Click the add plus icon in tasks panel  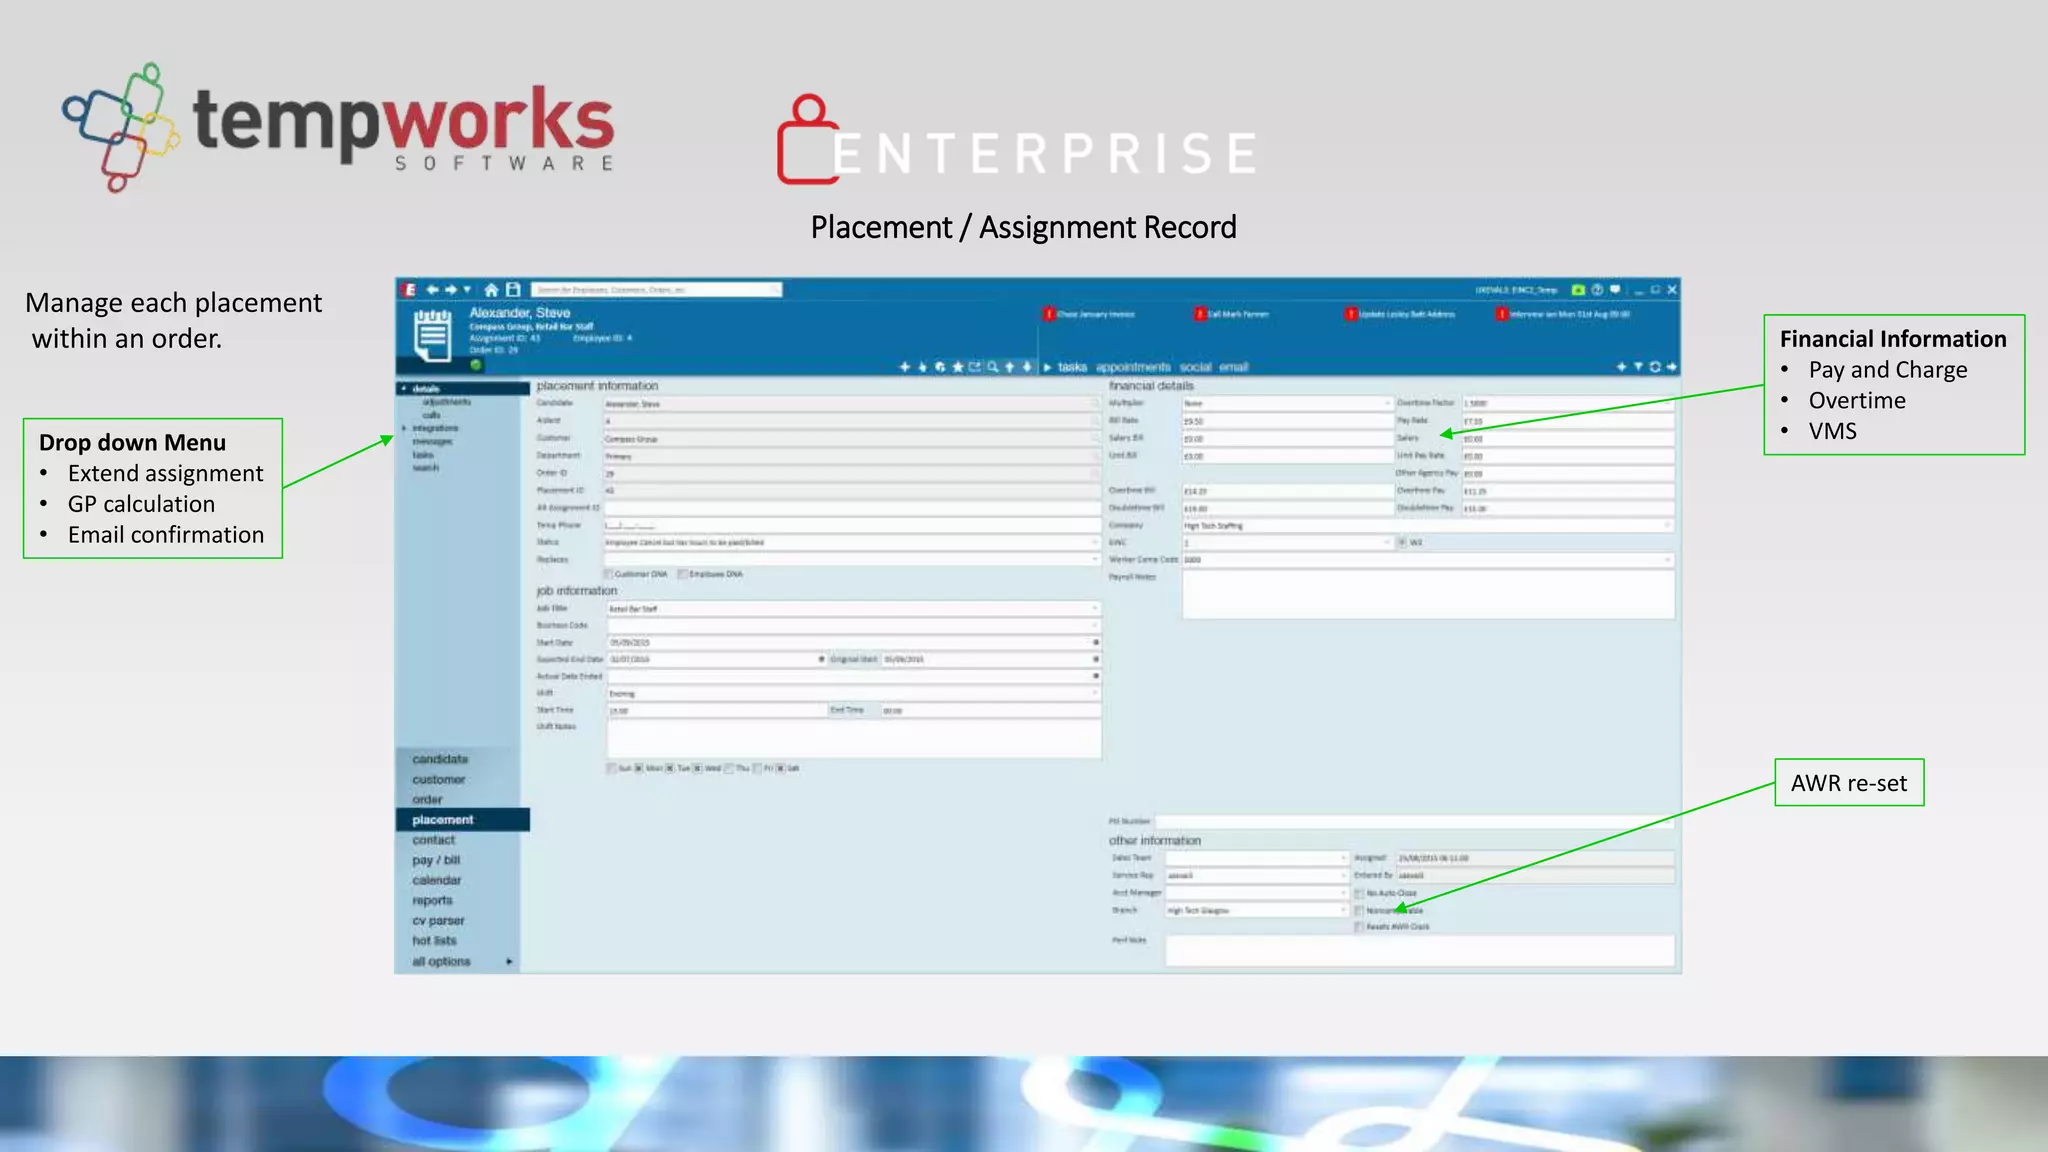[1621, 367]
